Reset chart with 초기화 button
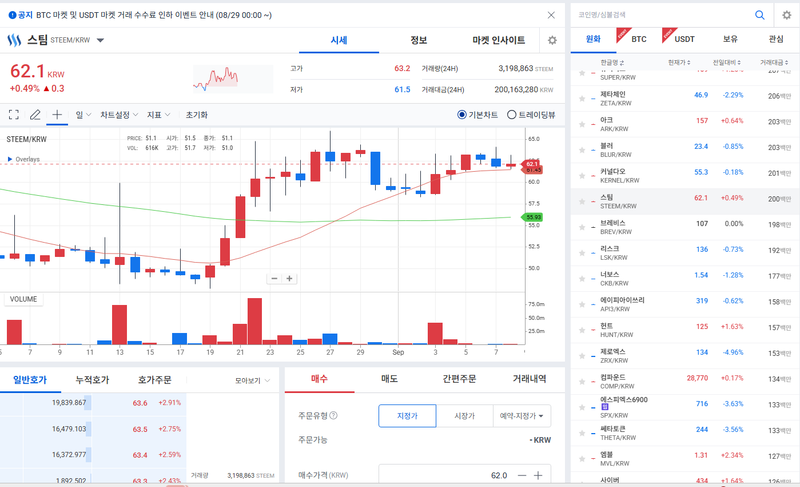 pyautogui.click(x=196, y=115)
